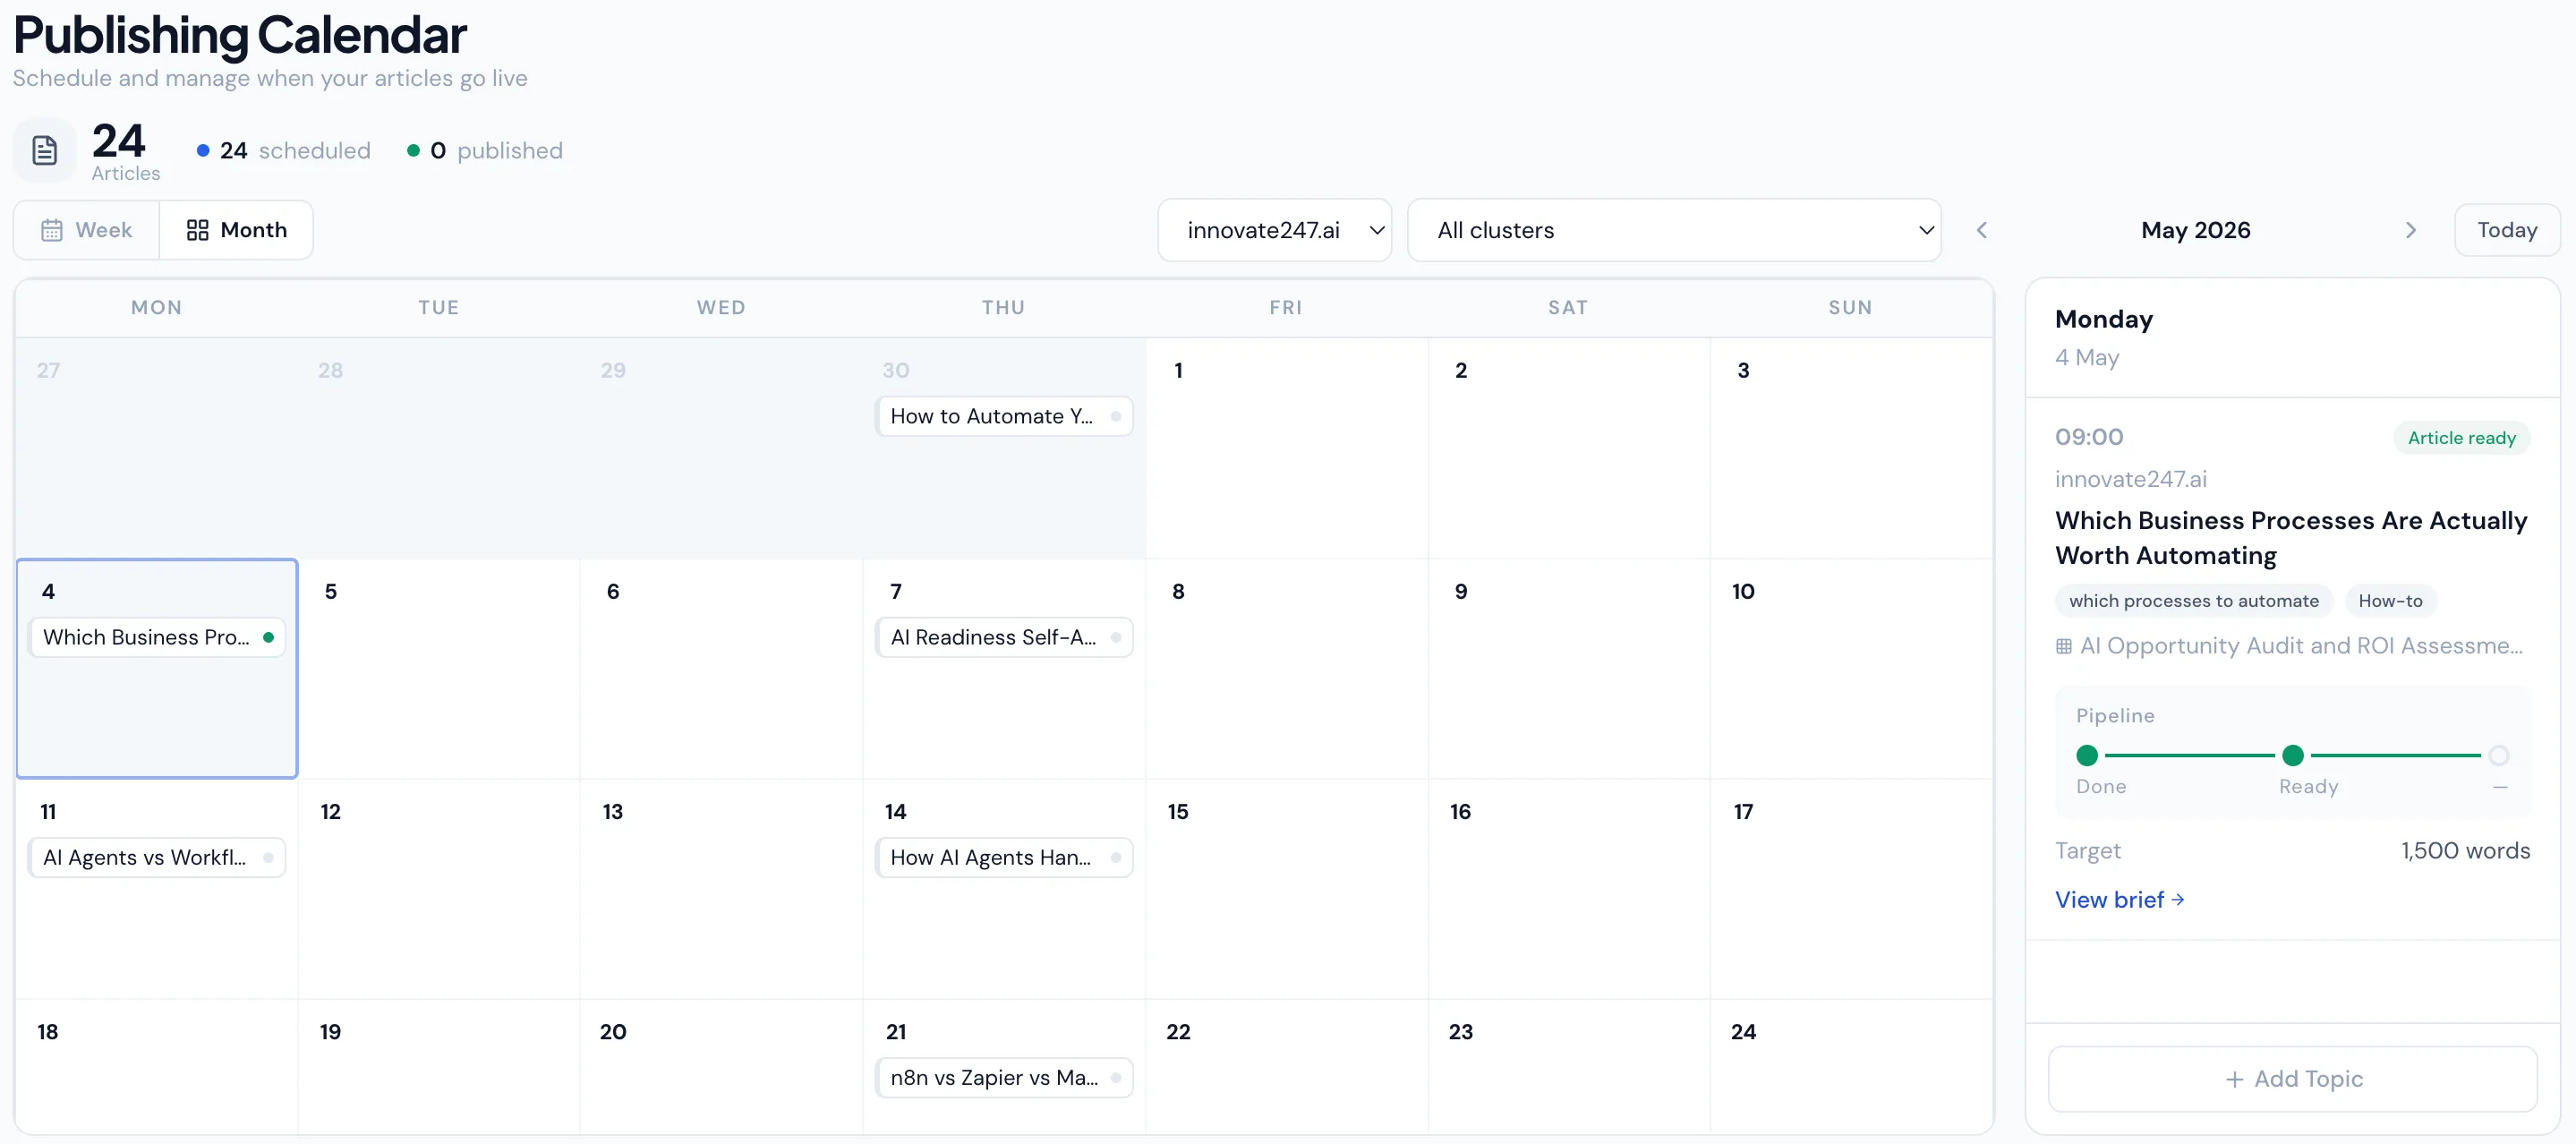Open the All clusters filter dropdown
Image resolution: width=2576 pixels, height=1144 pixels.
[x=1673, y=230]
